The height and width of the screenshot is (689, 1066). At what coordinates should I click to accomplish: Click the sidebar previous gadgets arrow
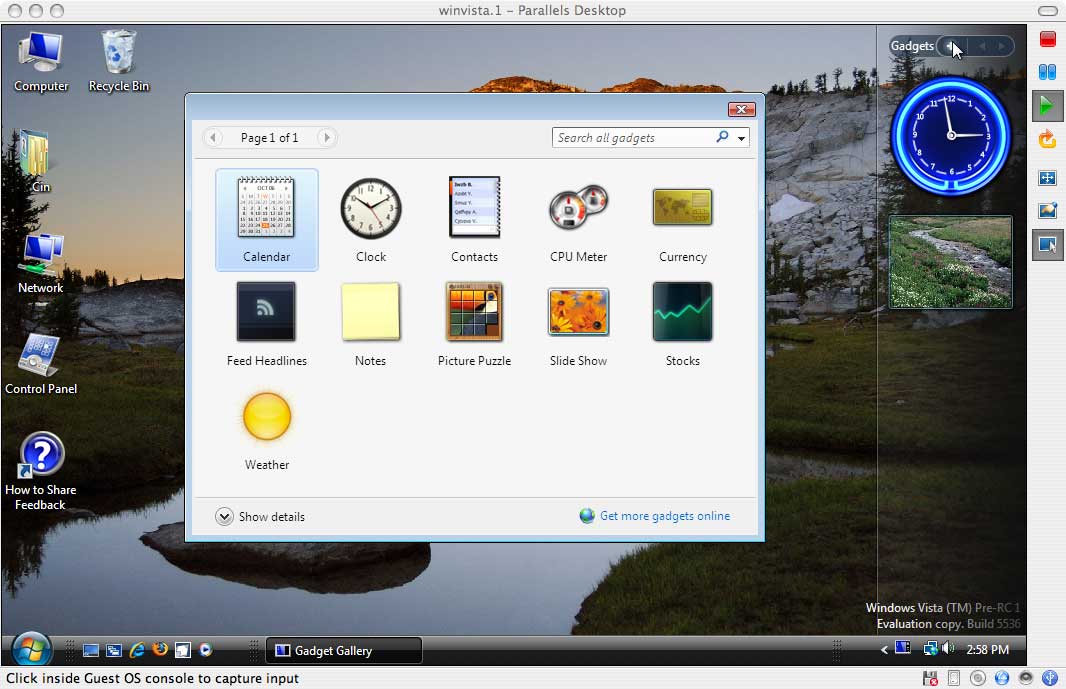(982, 46)
